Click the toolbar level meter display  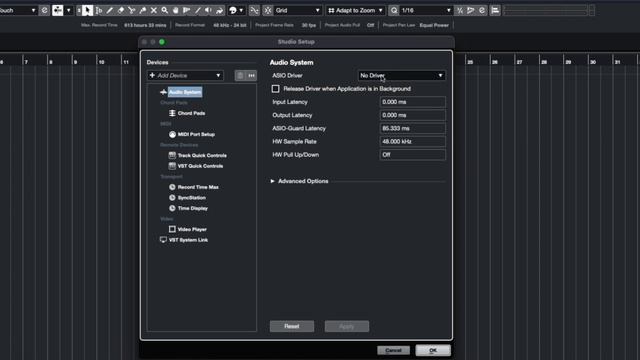tap(545, 10)
